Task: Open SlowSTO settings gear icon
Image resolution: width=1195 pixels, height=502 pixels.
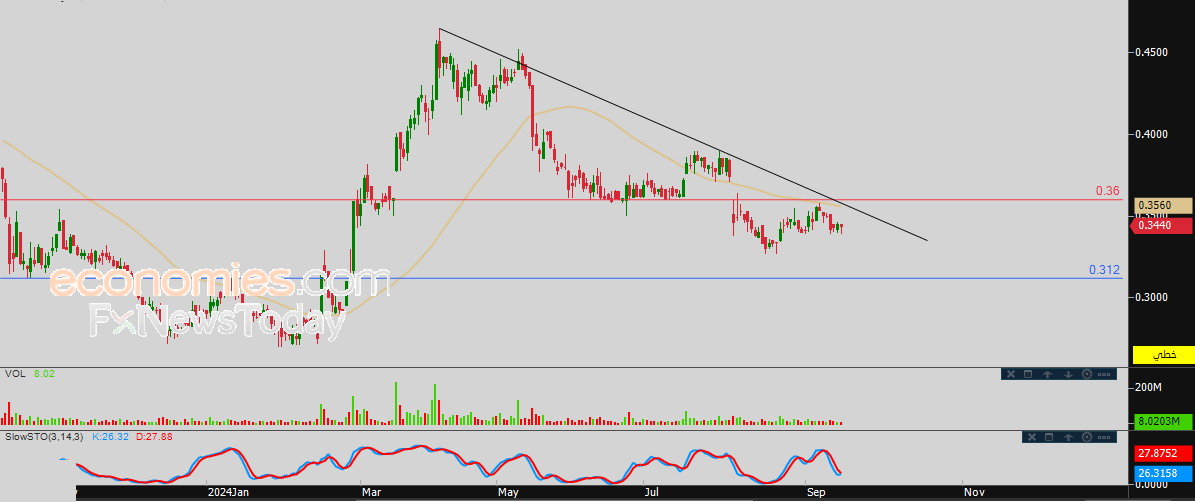Action: coord(1087,437)
